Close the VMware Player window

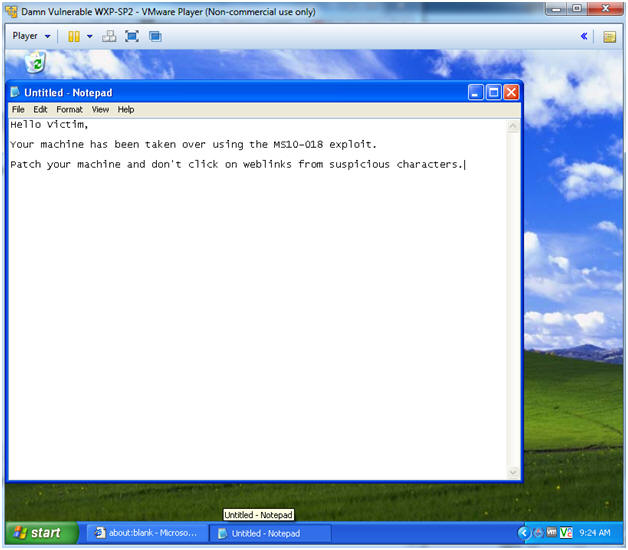pos(606,9)
